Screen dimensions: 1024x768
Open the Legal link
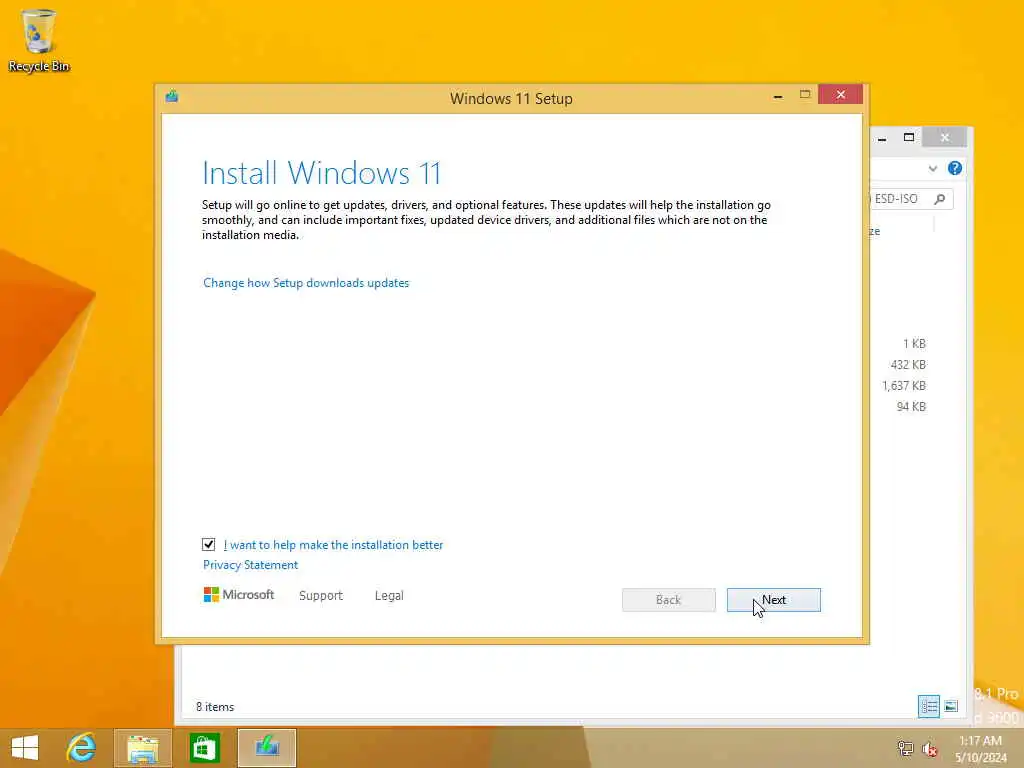pos(389,596)
